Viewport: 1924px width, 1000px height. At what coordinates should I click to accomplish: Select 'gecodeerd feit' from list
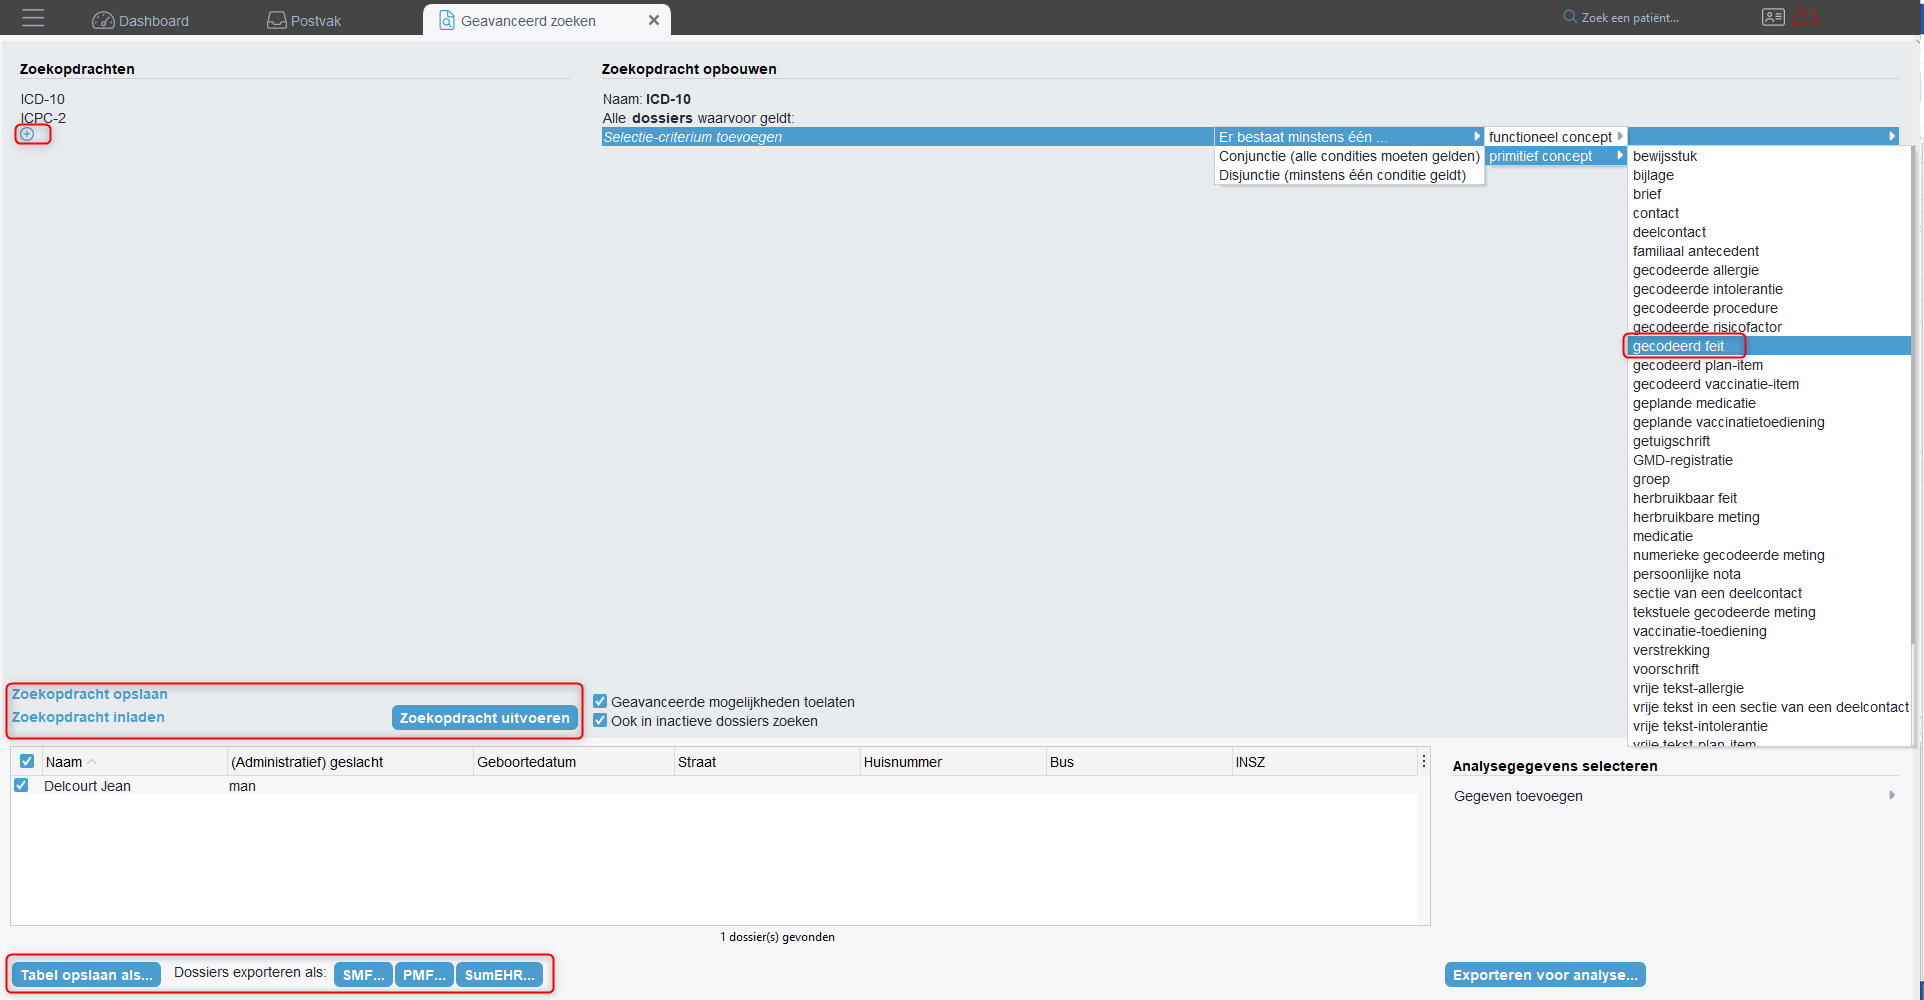click(x=1769, y=346)
